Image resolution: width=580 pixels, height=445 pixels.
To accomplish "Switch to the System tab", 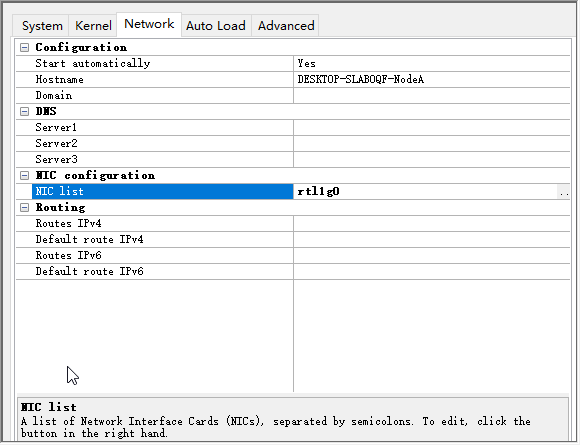I will point(42,26).
